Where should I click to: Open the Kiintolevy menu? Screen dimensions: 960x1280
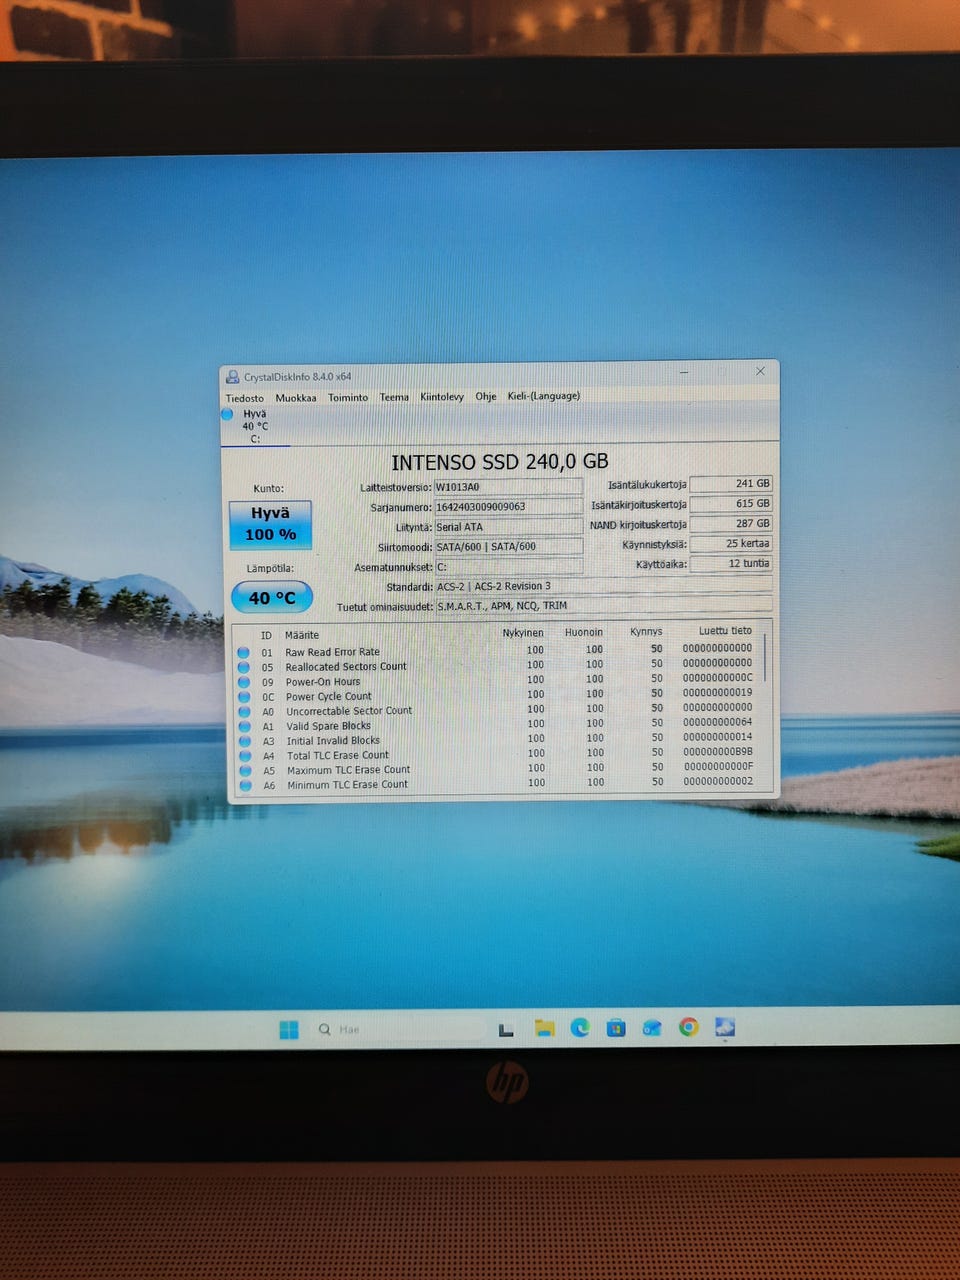(442, 397)
